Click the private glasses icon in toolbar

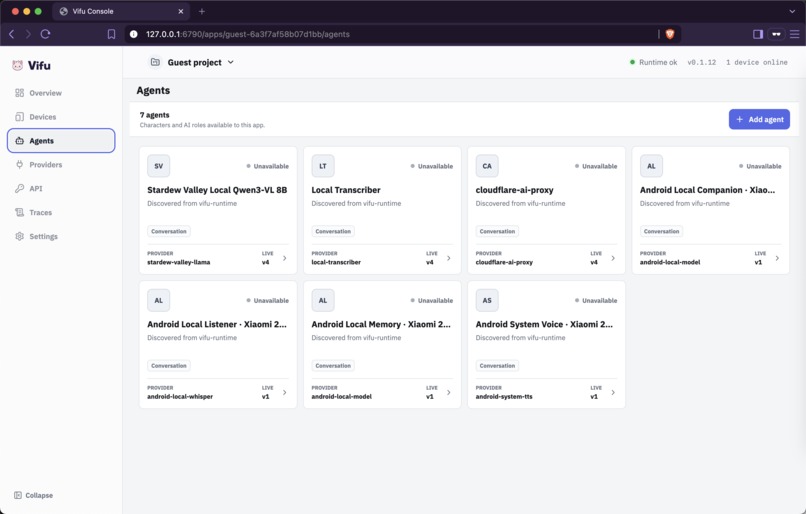pos(776,34)
